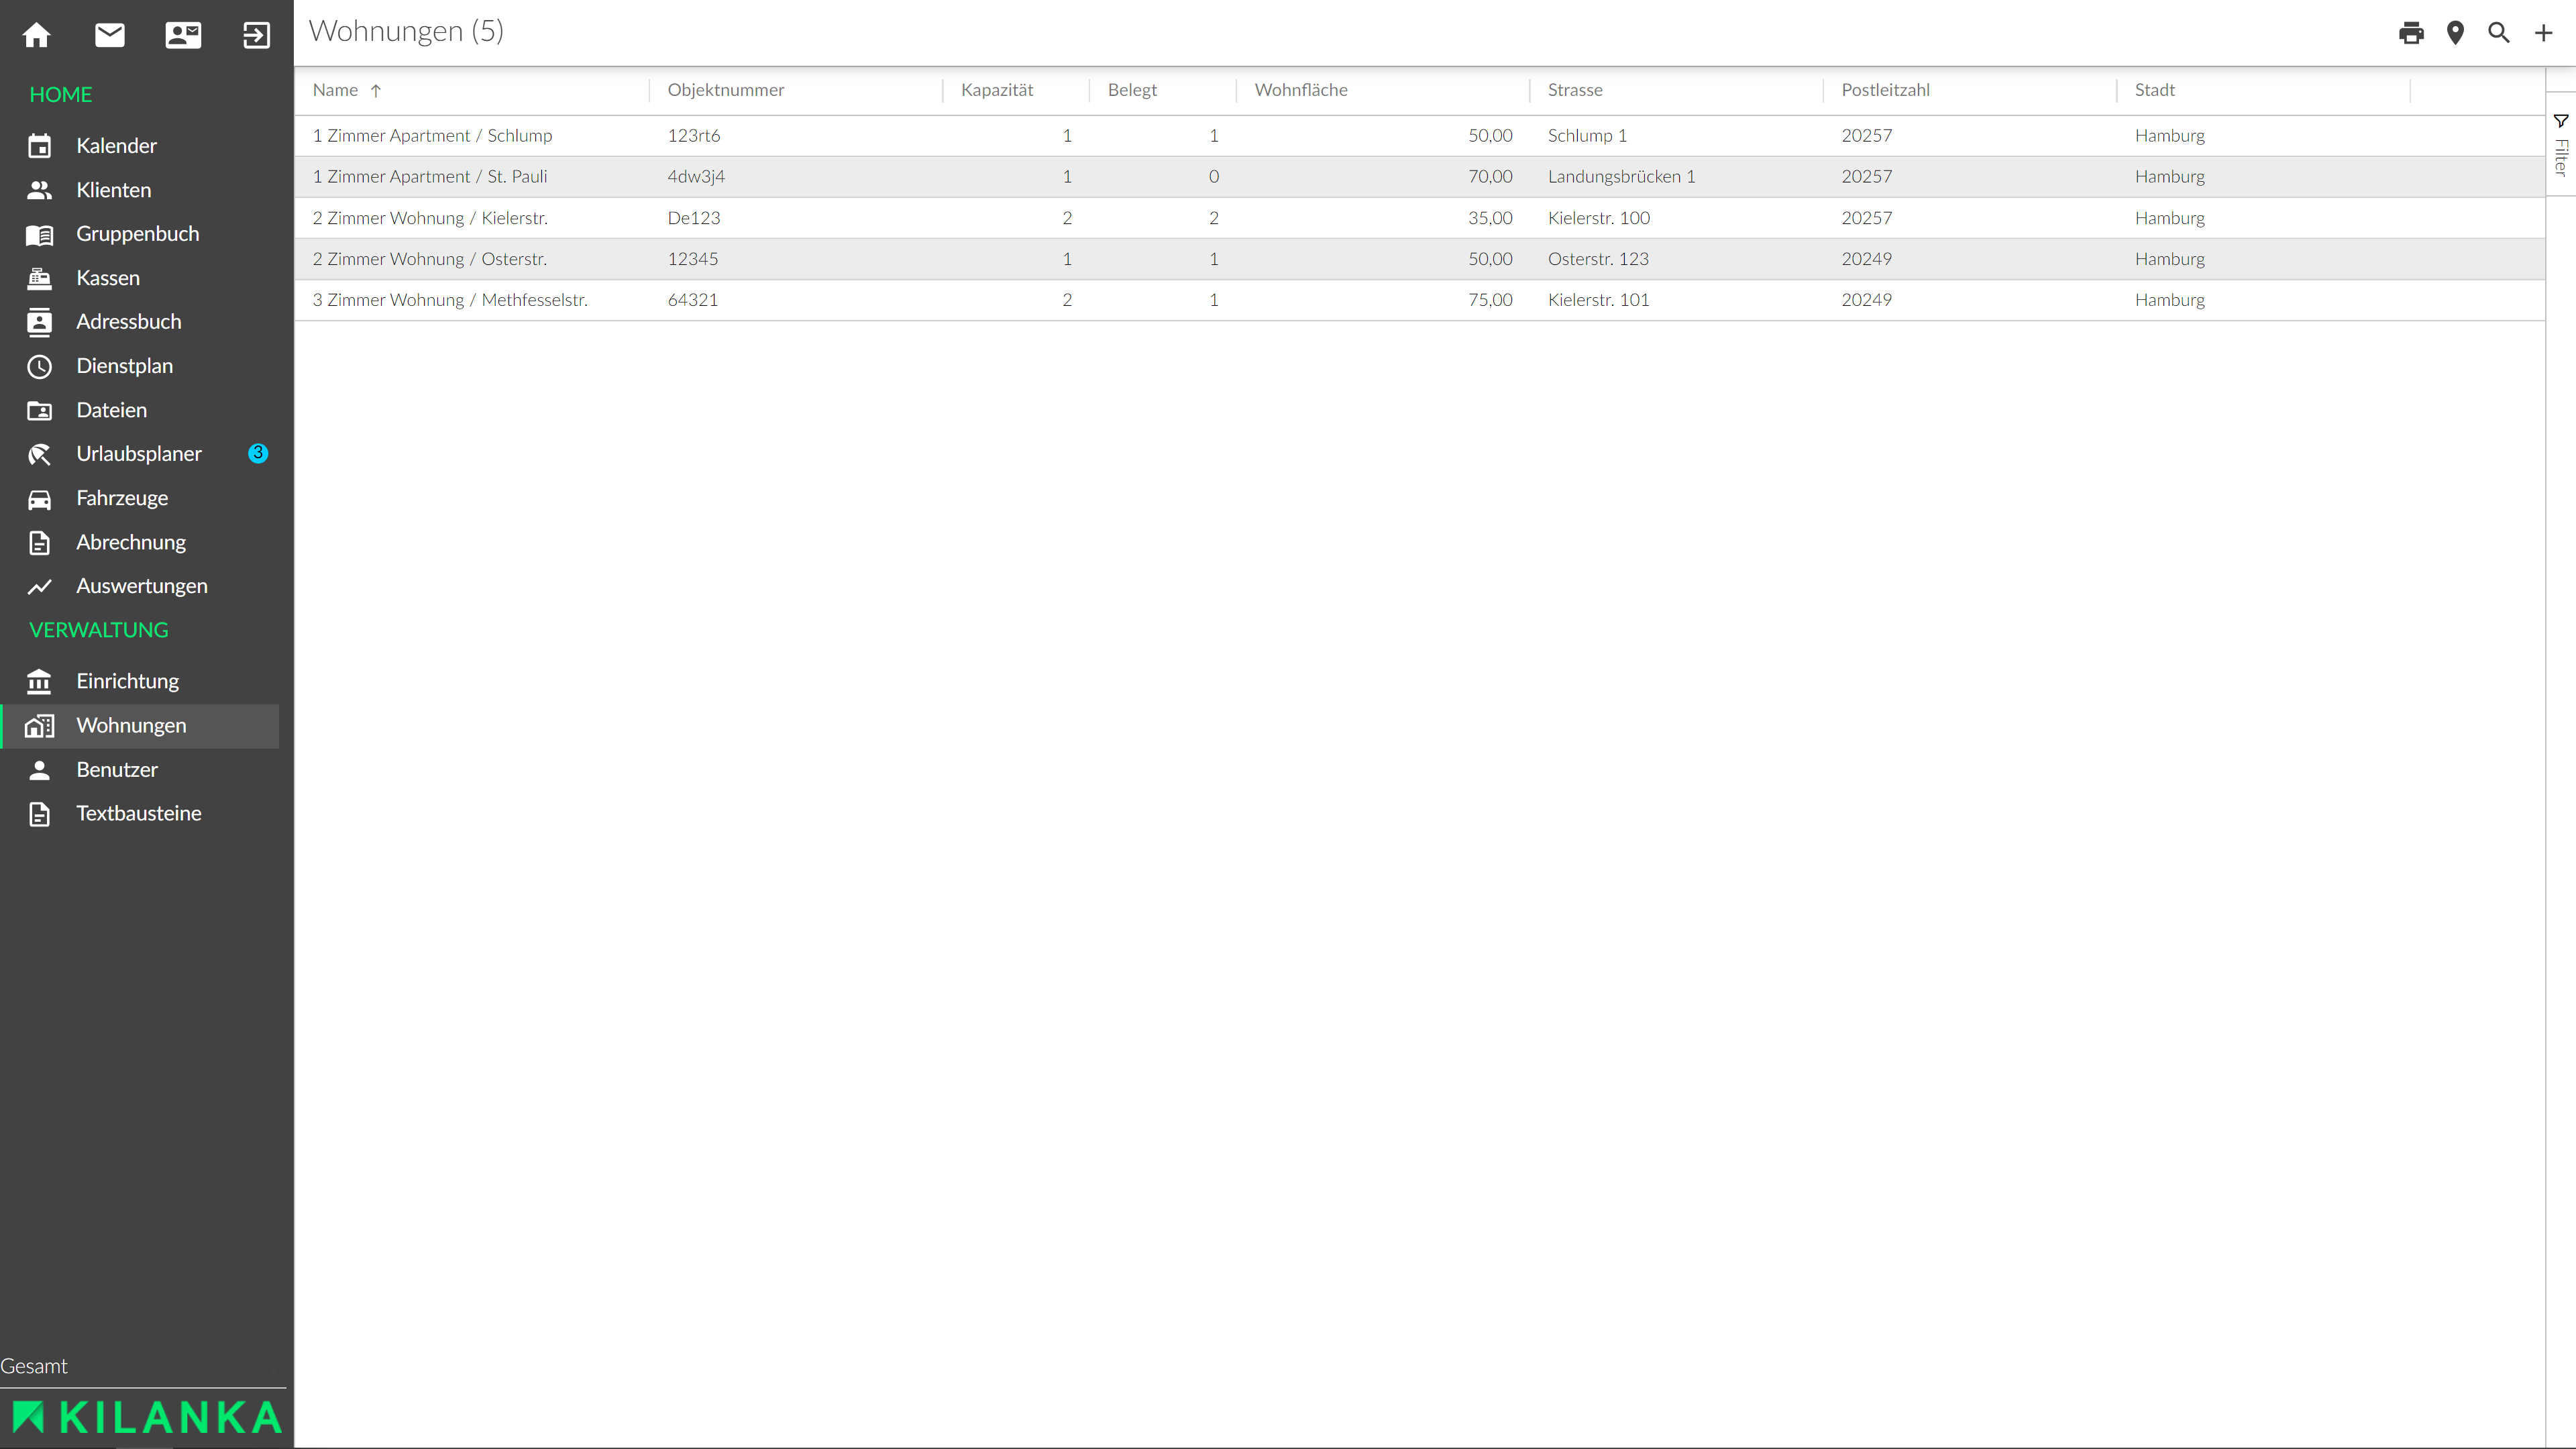Sort by Kapazität column header

(x=996, y=90)
